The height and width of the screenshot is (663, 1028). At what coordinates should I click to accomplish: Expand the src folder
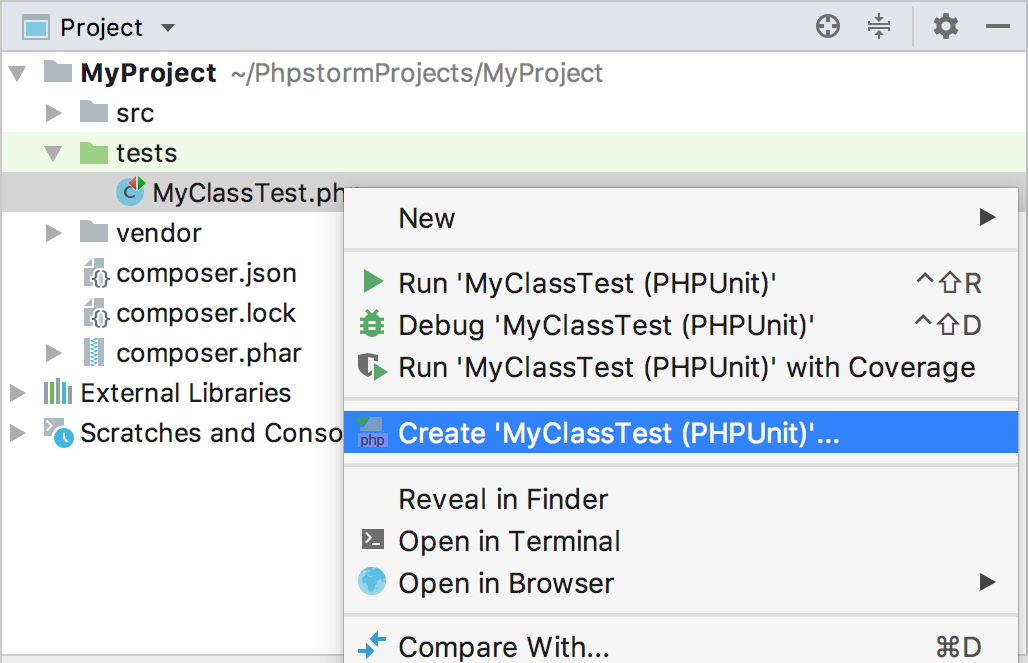(53, 113)
